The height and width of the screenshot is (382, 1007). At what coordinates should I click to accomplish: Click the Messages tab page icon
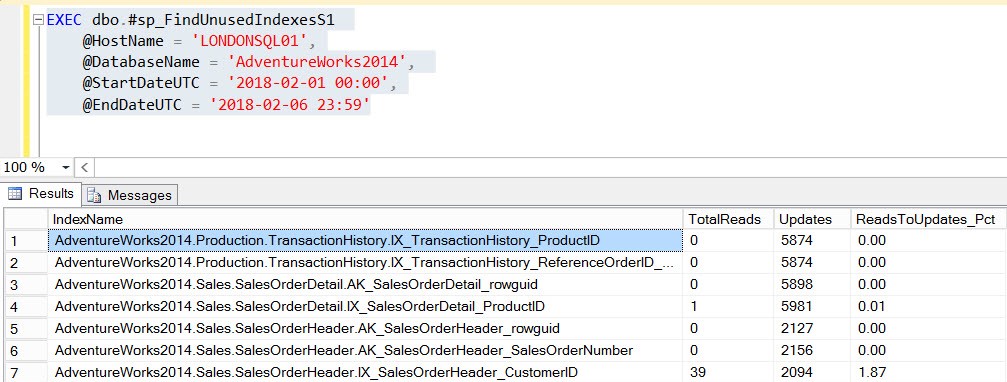[94, 195]
